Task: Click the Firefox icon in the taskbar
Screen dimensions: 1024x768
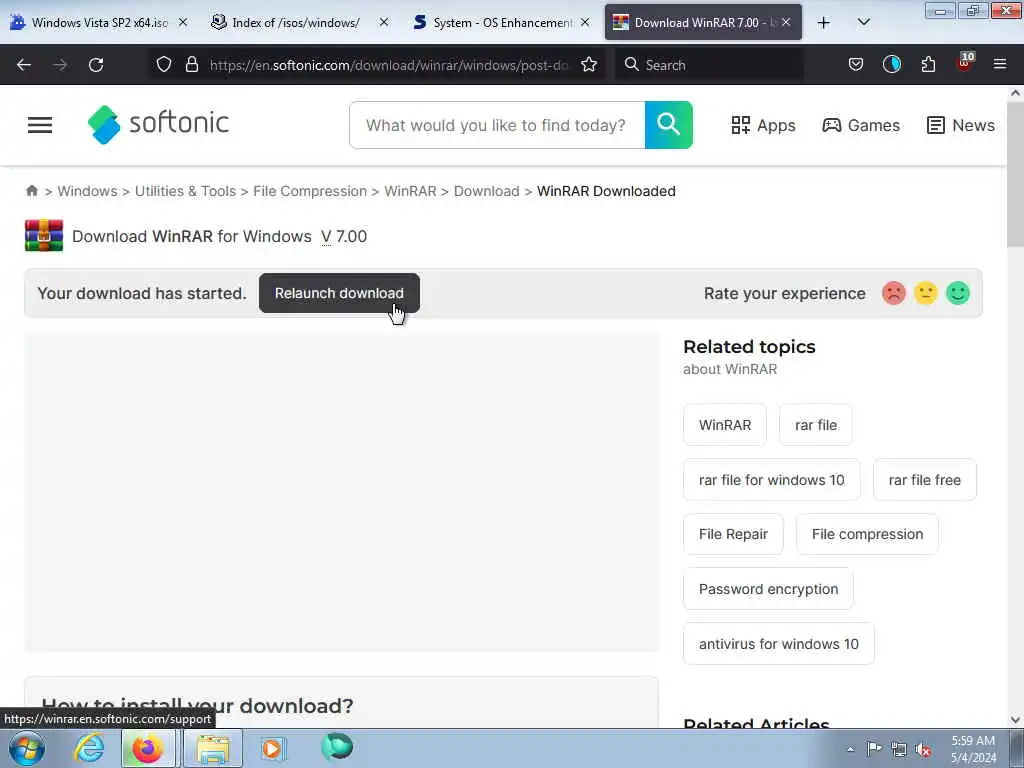Action: click(x=148, y=748)
